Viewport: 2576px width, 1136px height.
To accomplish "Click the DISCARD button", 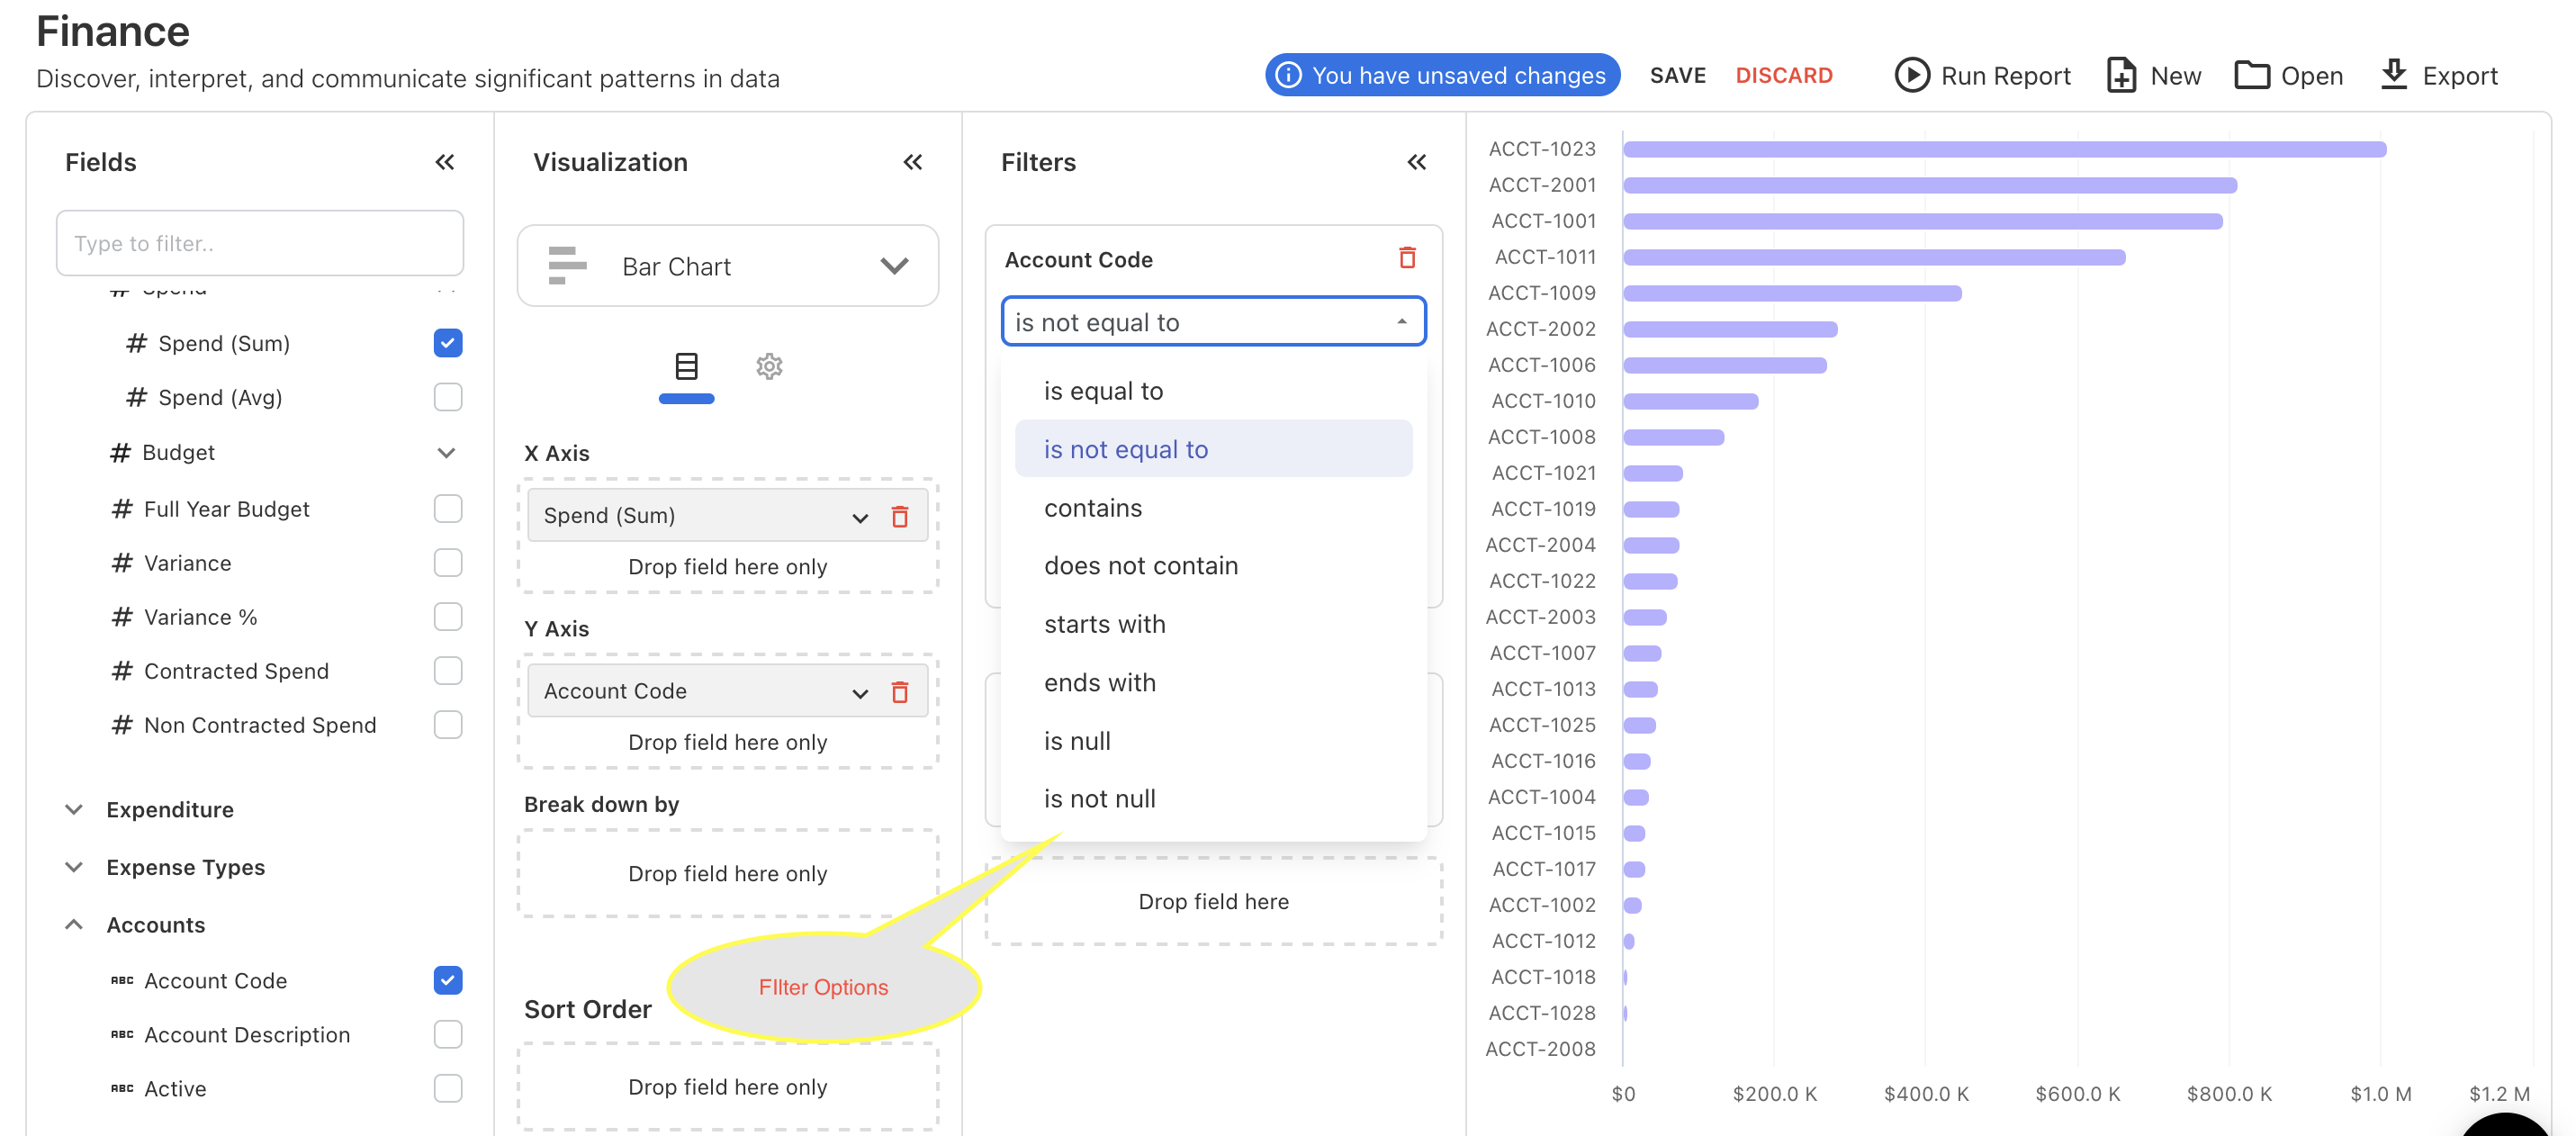I will (1783, 76).
